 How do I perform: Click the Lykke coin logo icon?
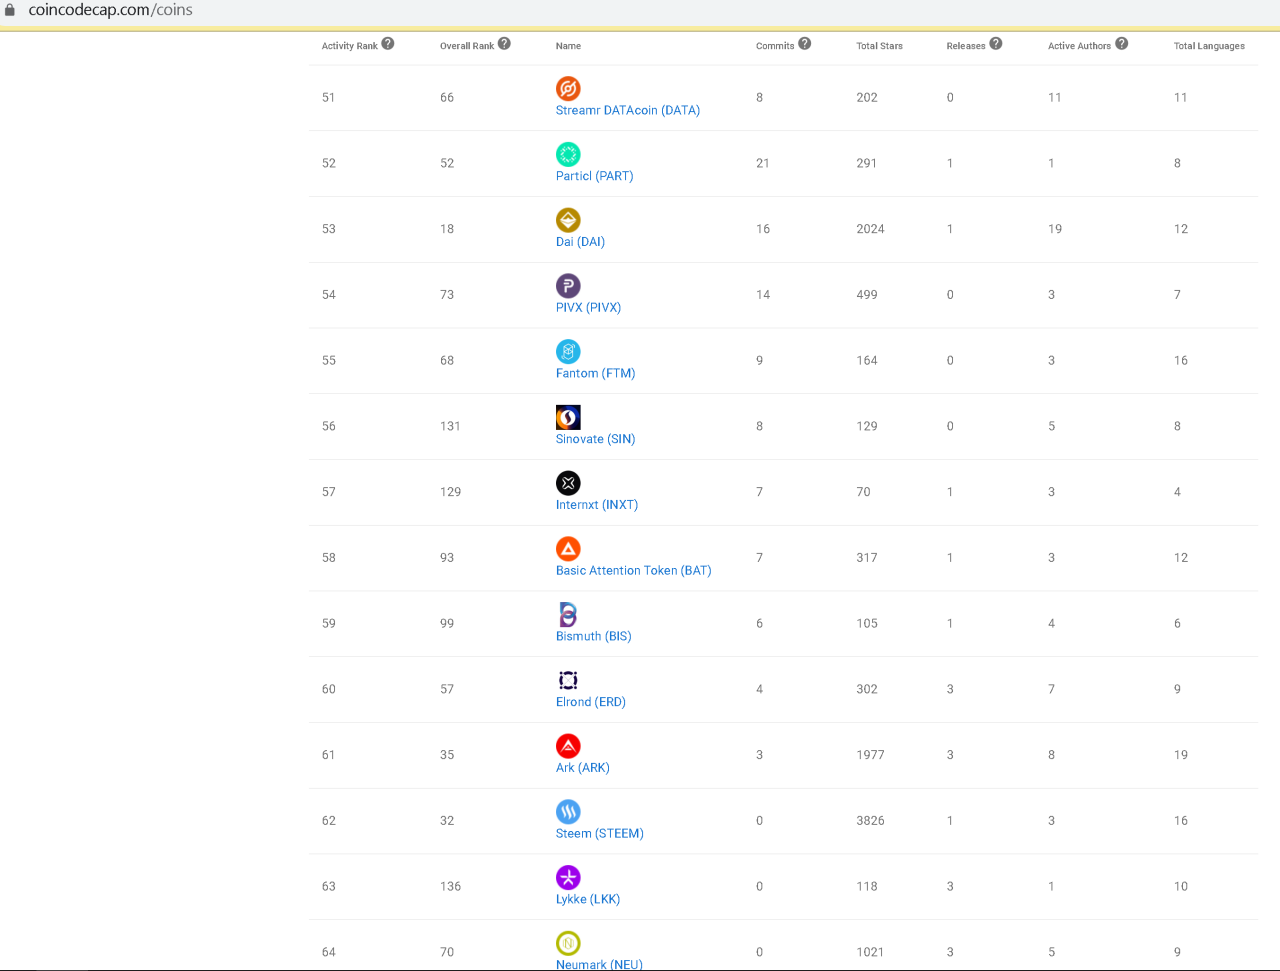tap(568, 878)
